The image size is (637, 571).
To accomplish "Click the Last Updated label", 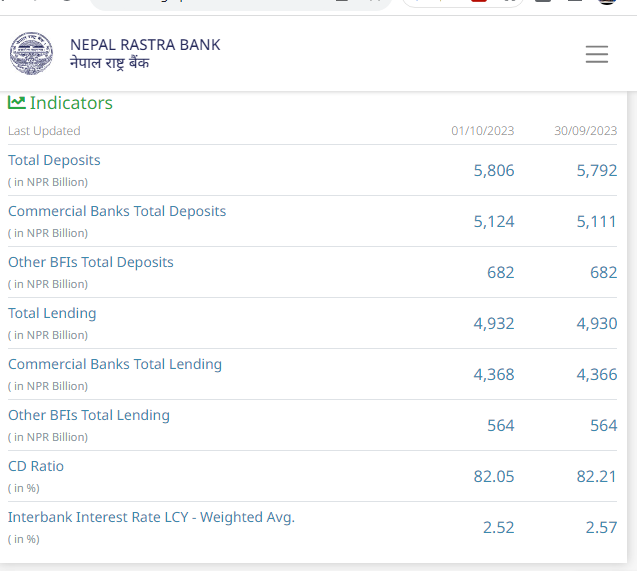I will tap(44, 131).
